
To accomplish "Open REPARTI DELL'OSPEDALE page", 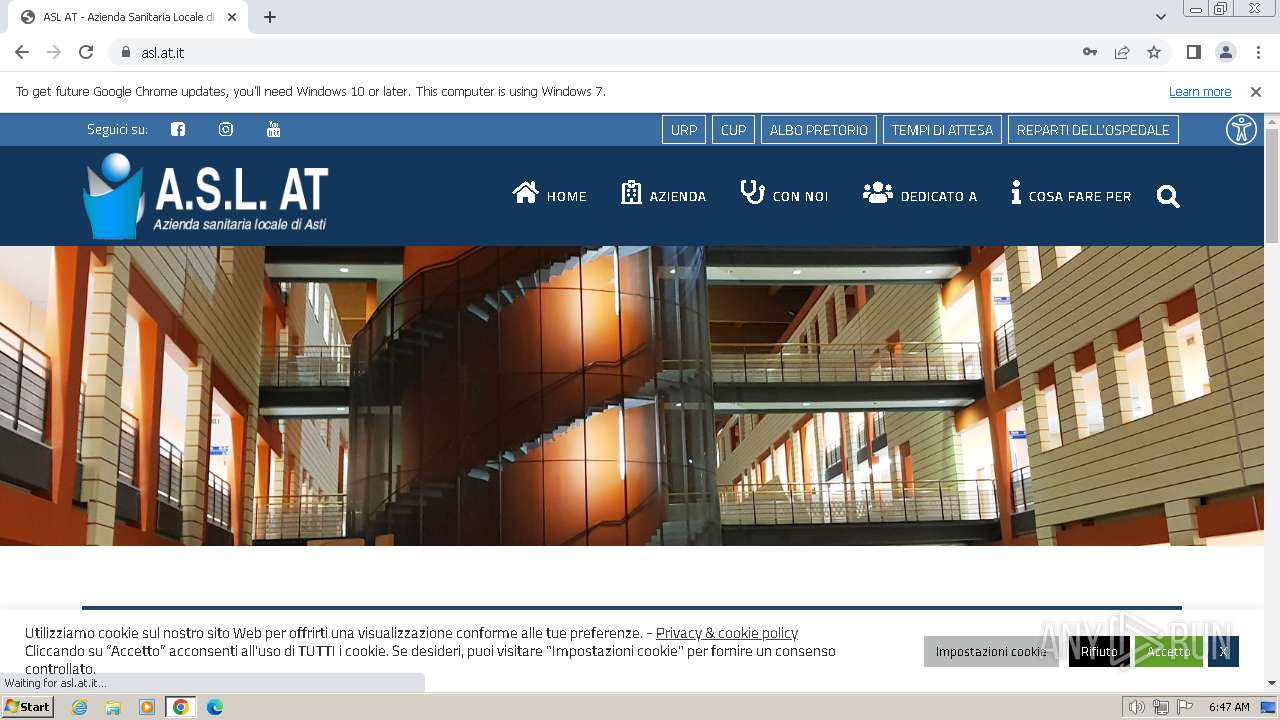I will [x=1093, y=130].
